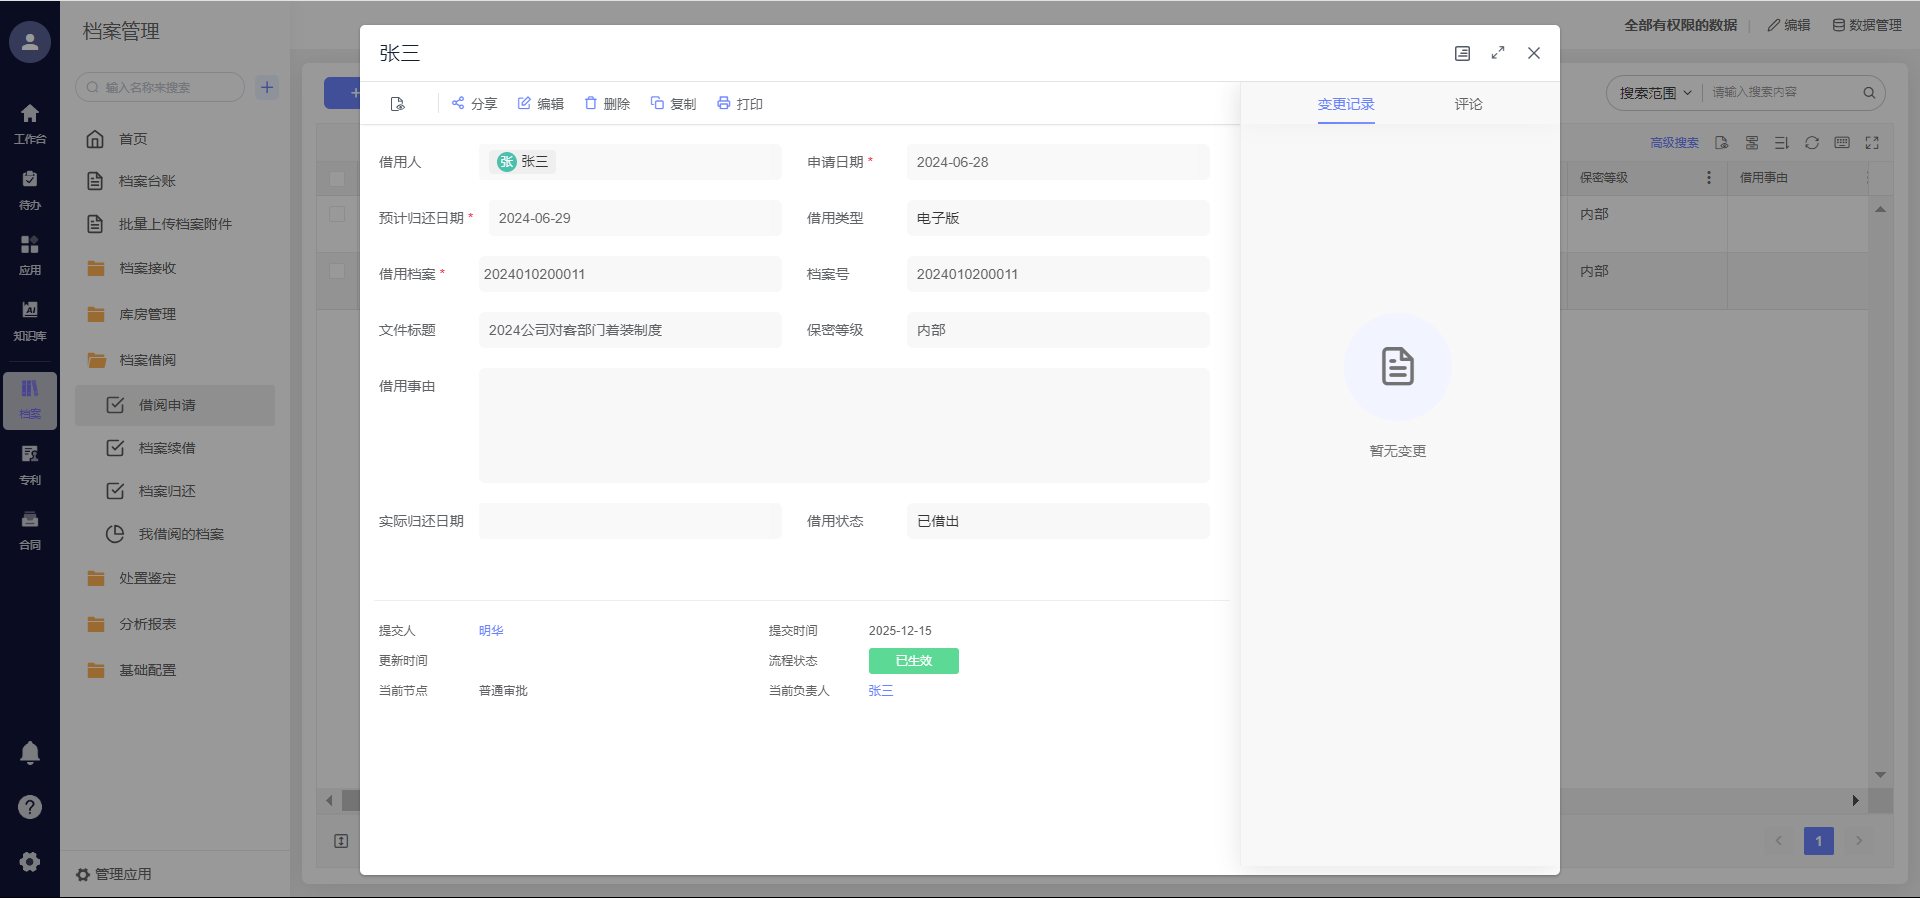This screenshot has width=1920, height=898.
Task: Switch to the 评论 tab
Action: (x=1468, y=104)
